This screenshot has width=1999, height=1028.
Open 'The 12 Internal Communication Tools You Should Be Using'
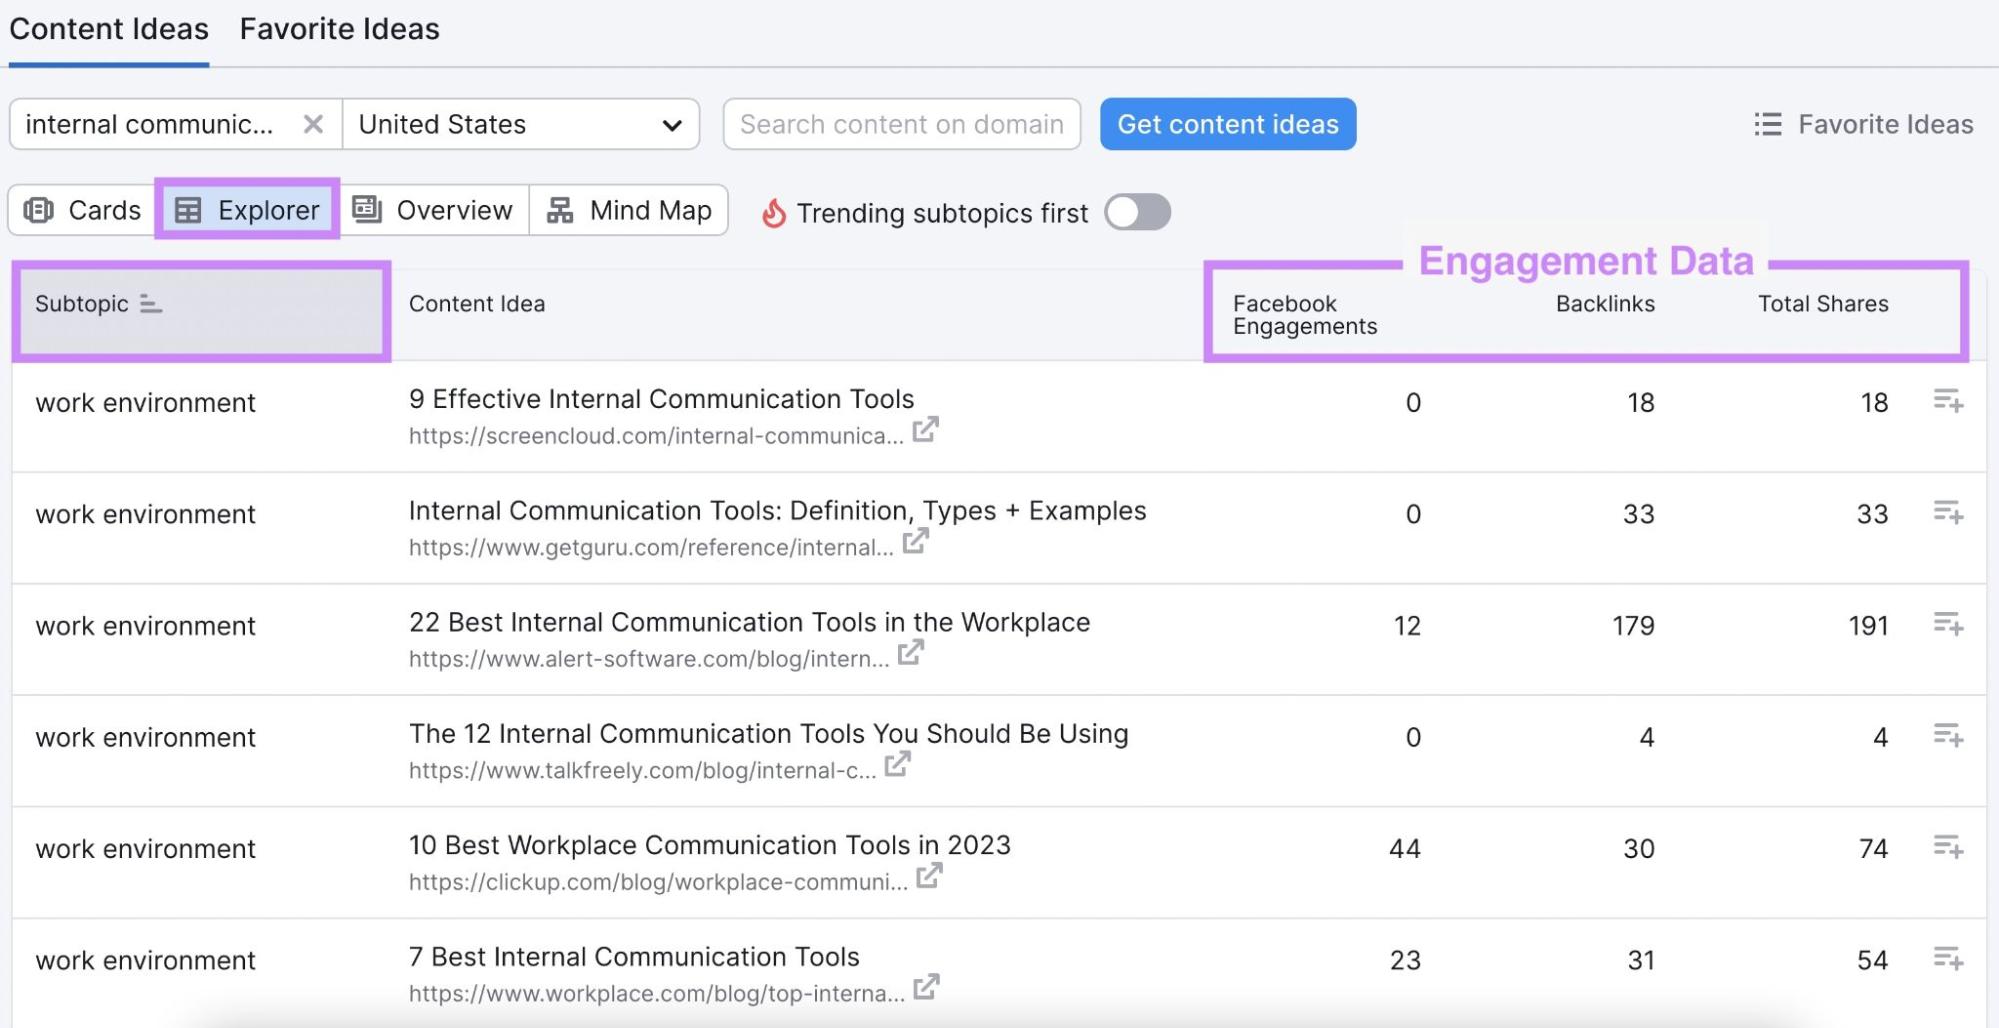coord(768,734)
